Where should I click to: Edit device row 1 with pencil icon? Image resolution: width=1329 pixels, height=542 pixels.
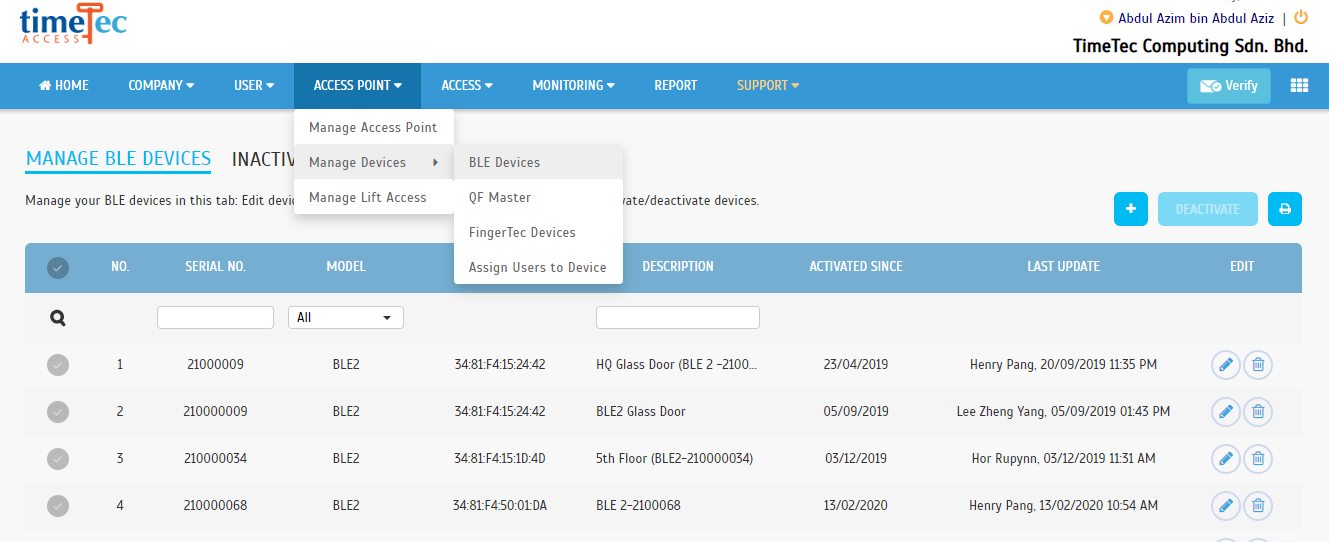click(1225, 365)
